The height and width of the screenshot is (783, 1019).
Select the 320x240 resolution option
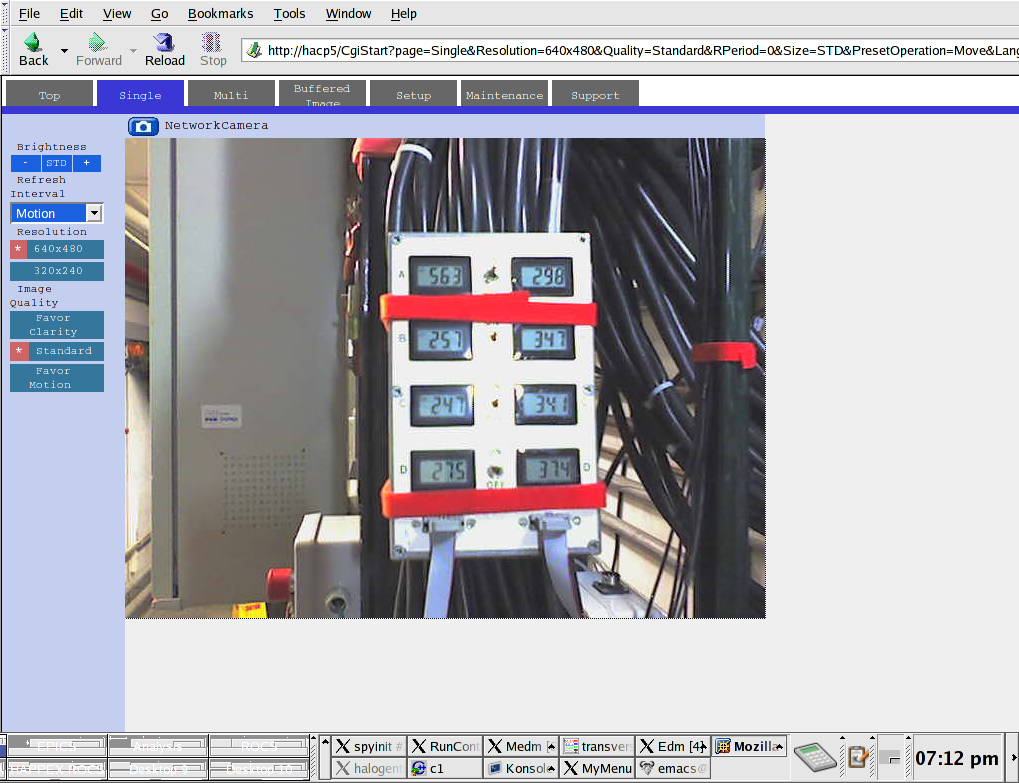click(x=57, y=271)
